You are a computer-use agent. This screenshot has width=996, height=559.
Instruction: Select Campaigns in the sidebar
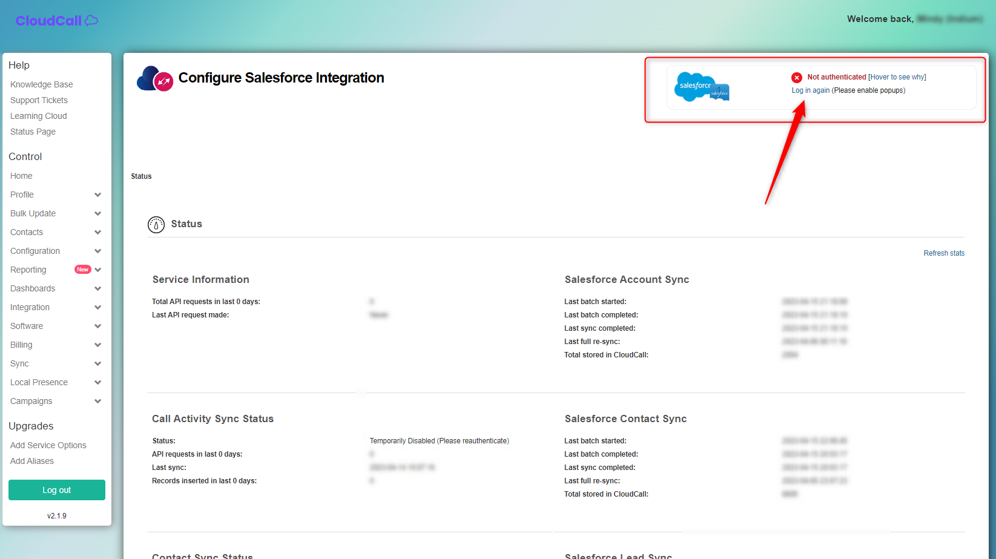[31, 401]
